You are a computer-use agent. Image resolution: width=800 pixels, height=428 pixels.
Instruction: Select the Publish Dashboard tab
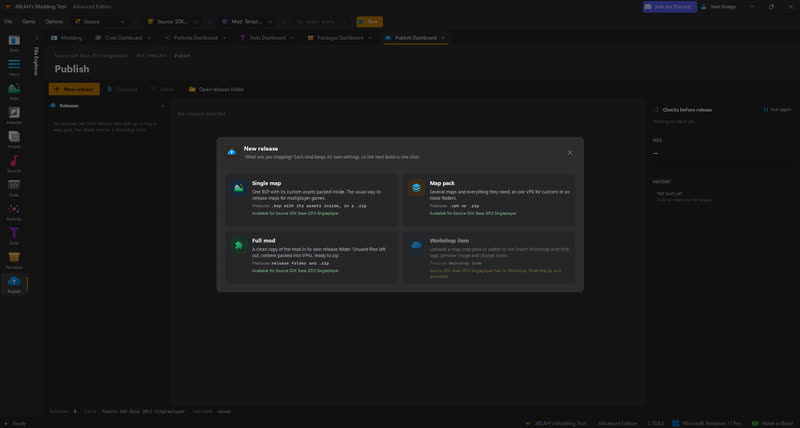click(x=415, y=38)
